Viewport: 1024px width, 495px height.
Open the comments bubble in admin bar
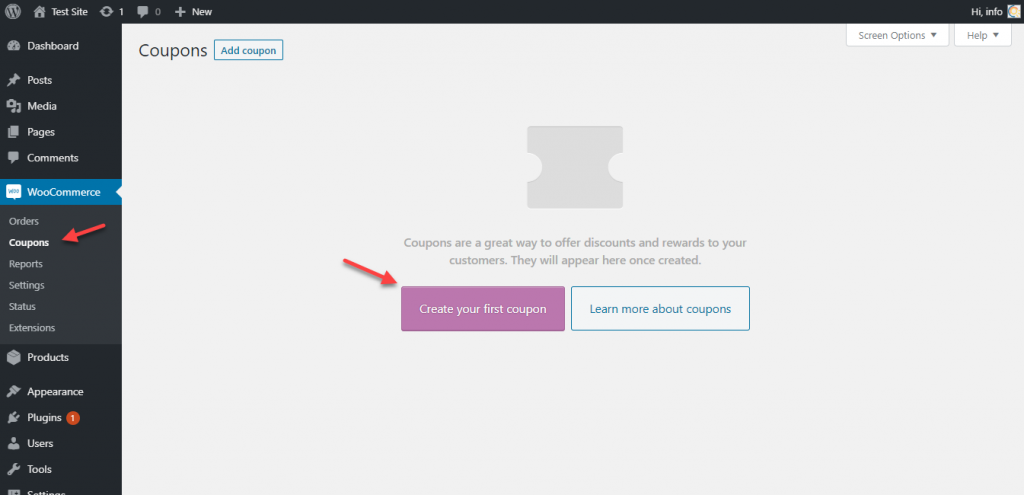tap(150, 11)
